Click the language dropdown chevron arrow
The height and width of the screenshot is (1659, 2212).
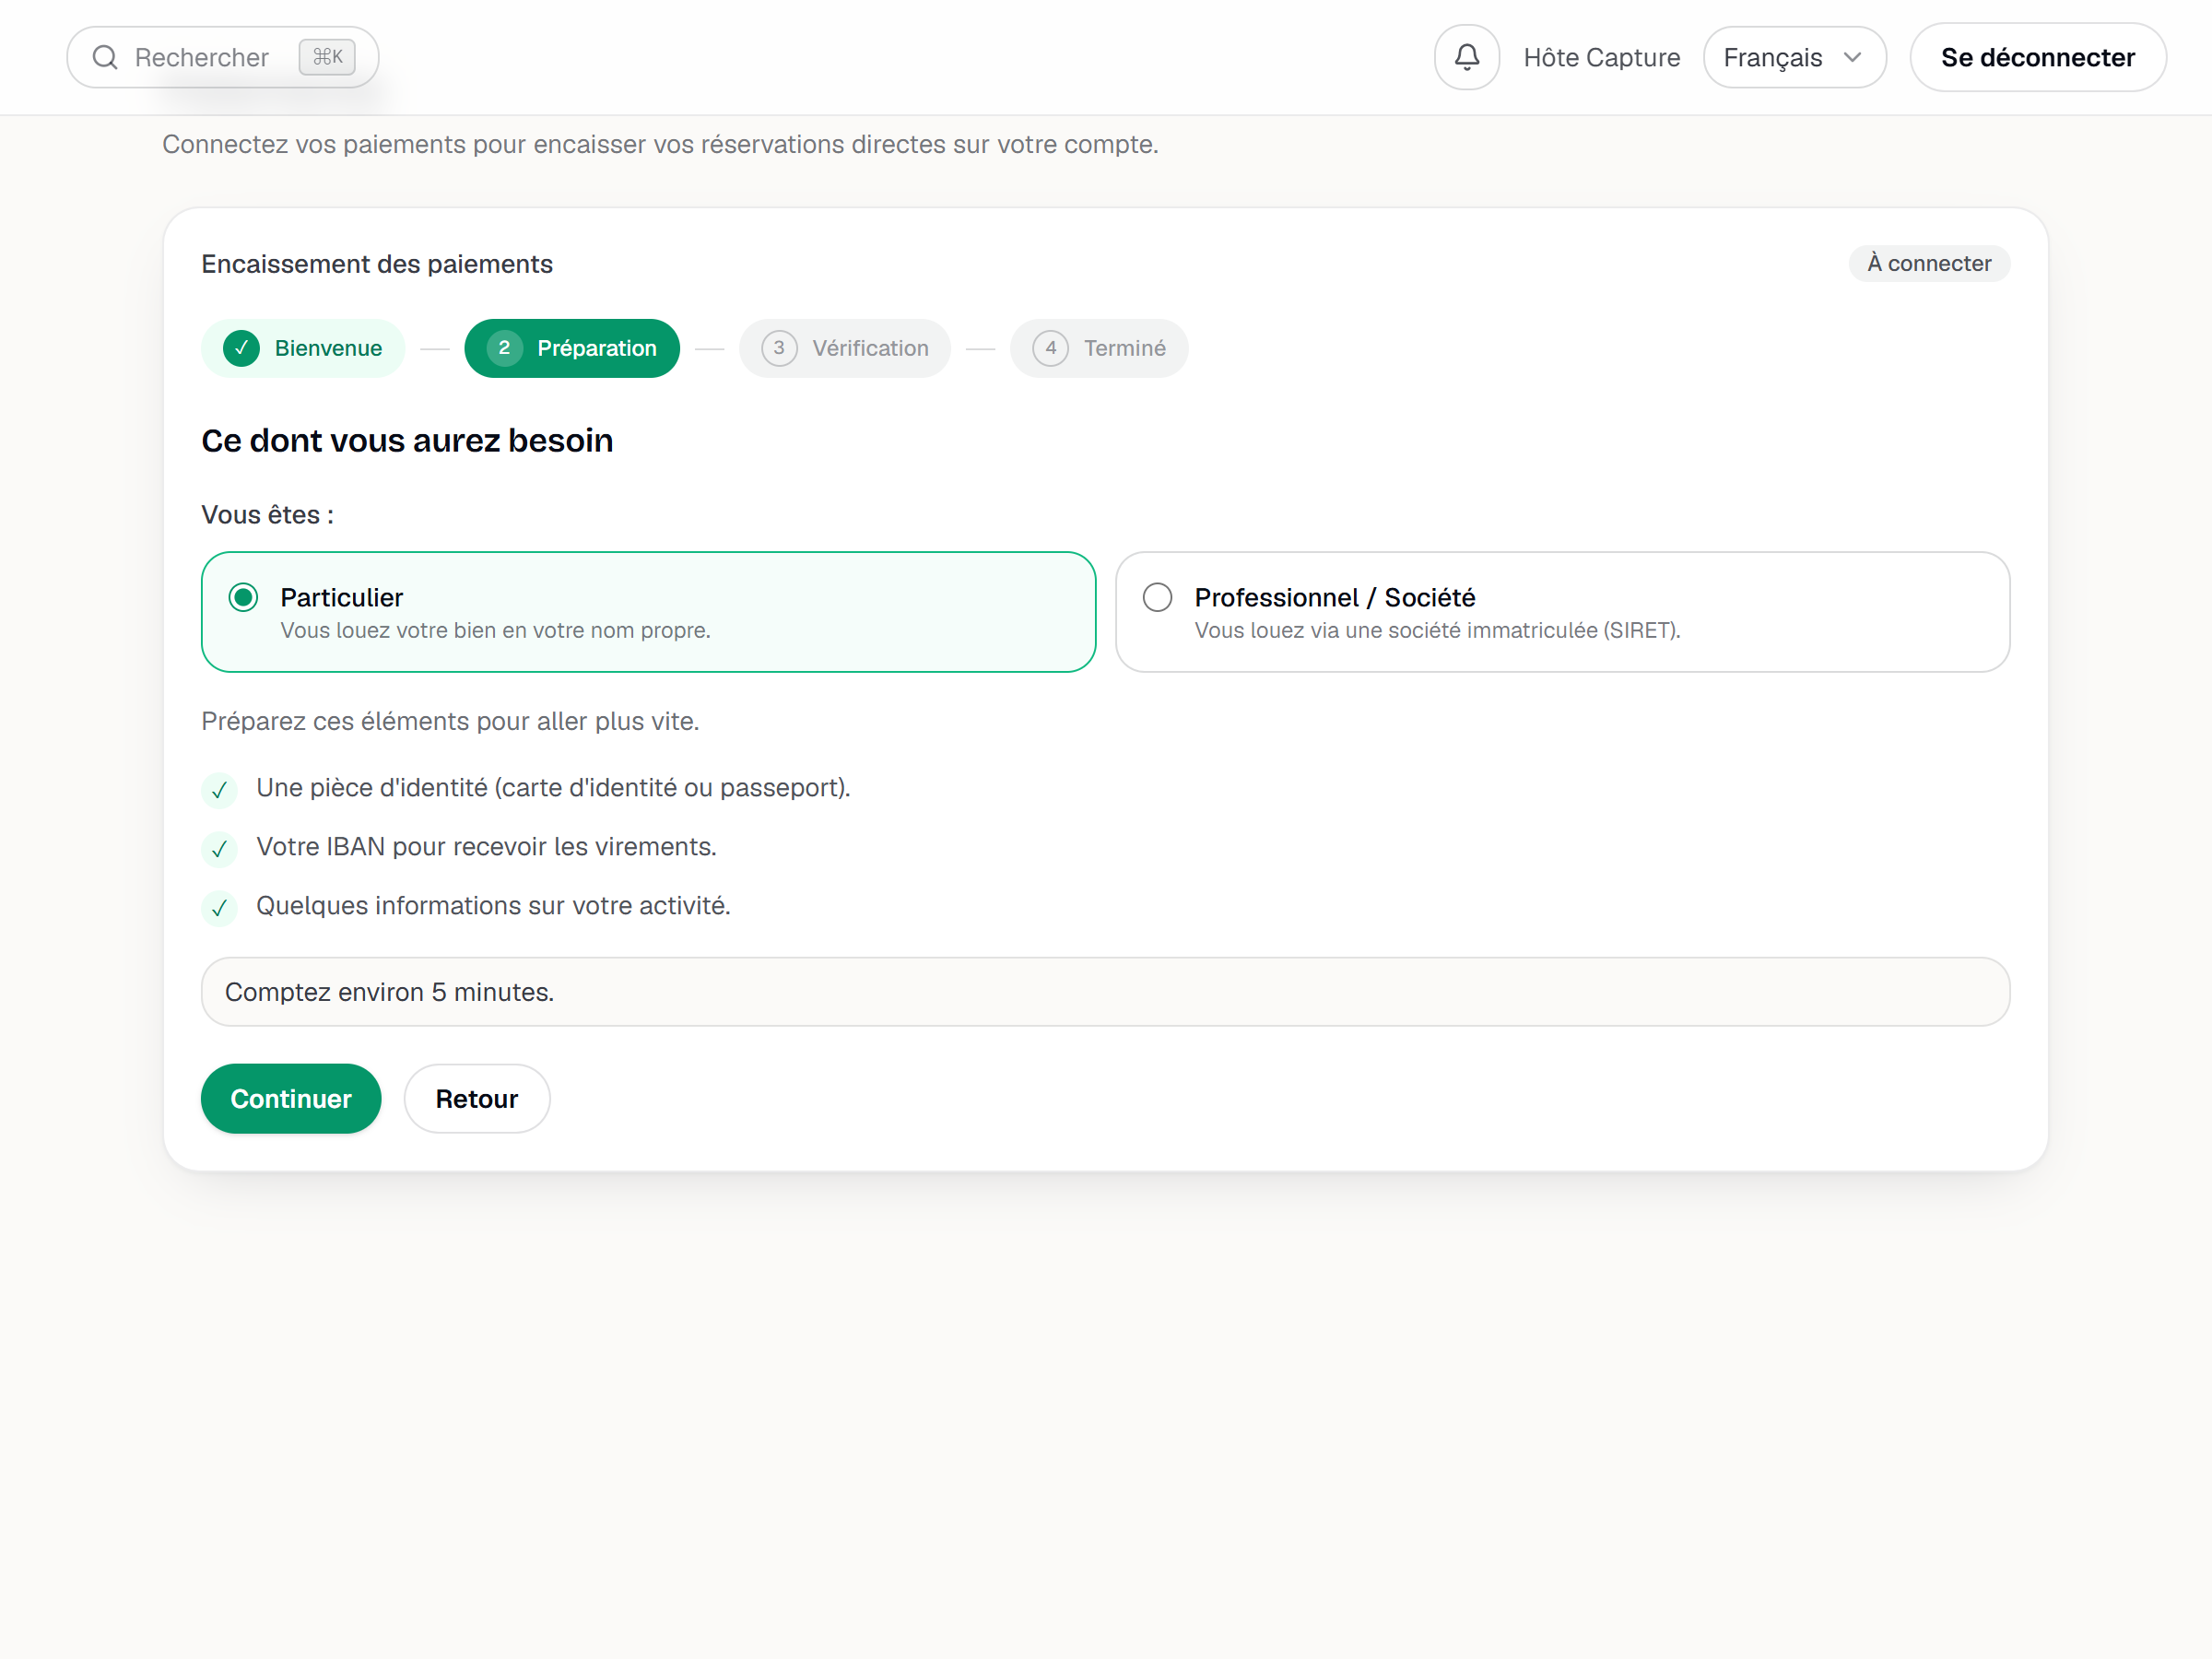1852,57
